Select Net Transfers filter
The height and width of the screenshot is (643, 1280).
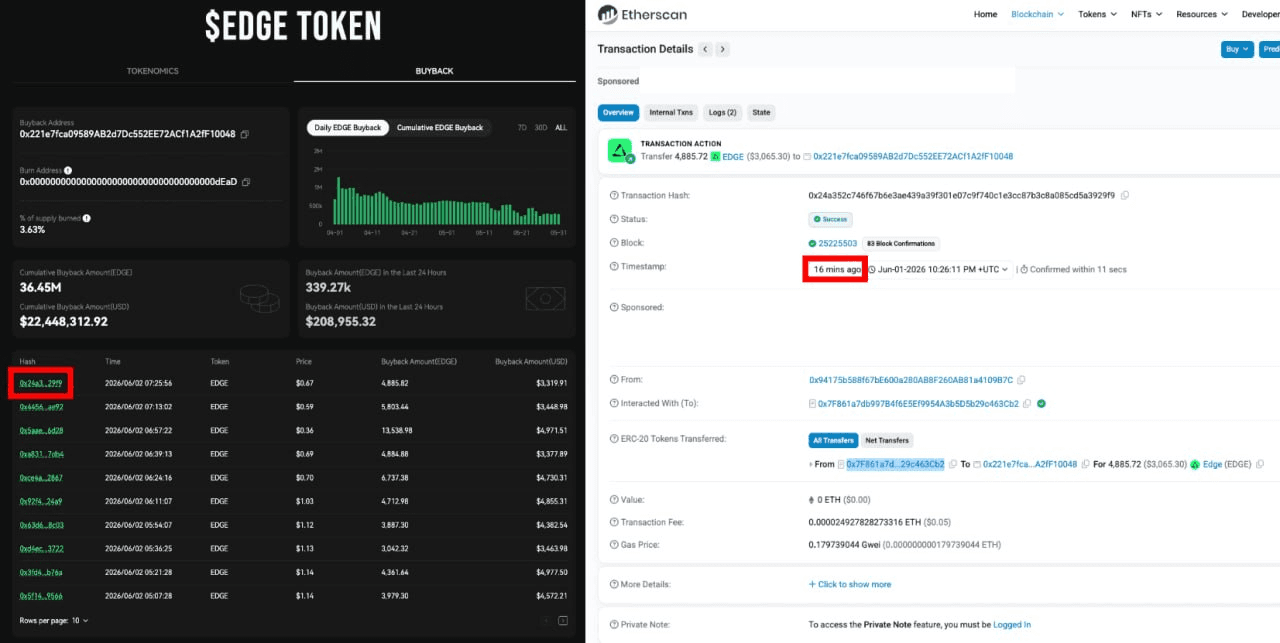(888, 440)
